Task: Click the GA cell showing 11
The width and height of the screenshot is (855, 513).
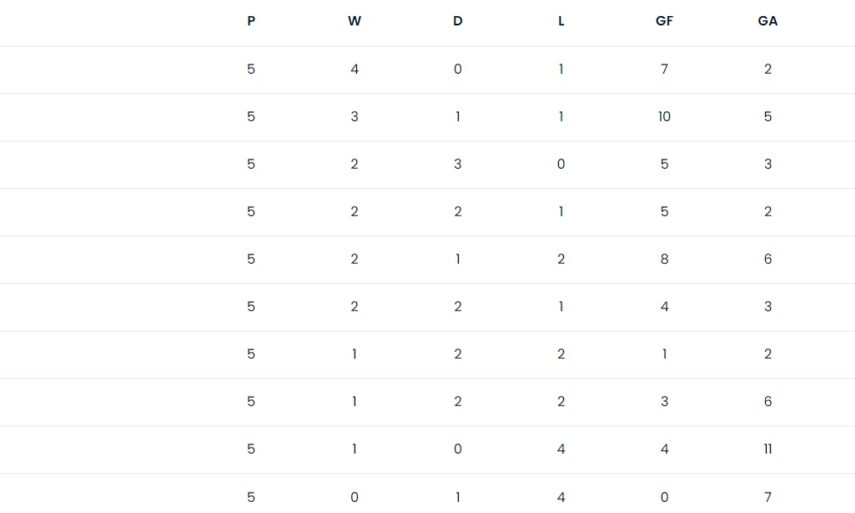Action: coord(768,449)
